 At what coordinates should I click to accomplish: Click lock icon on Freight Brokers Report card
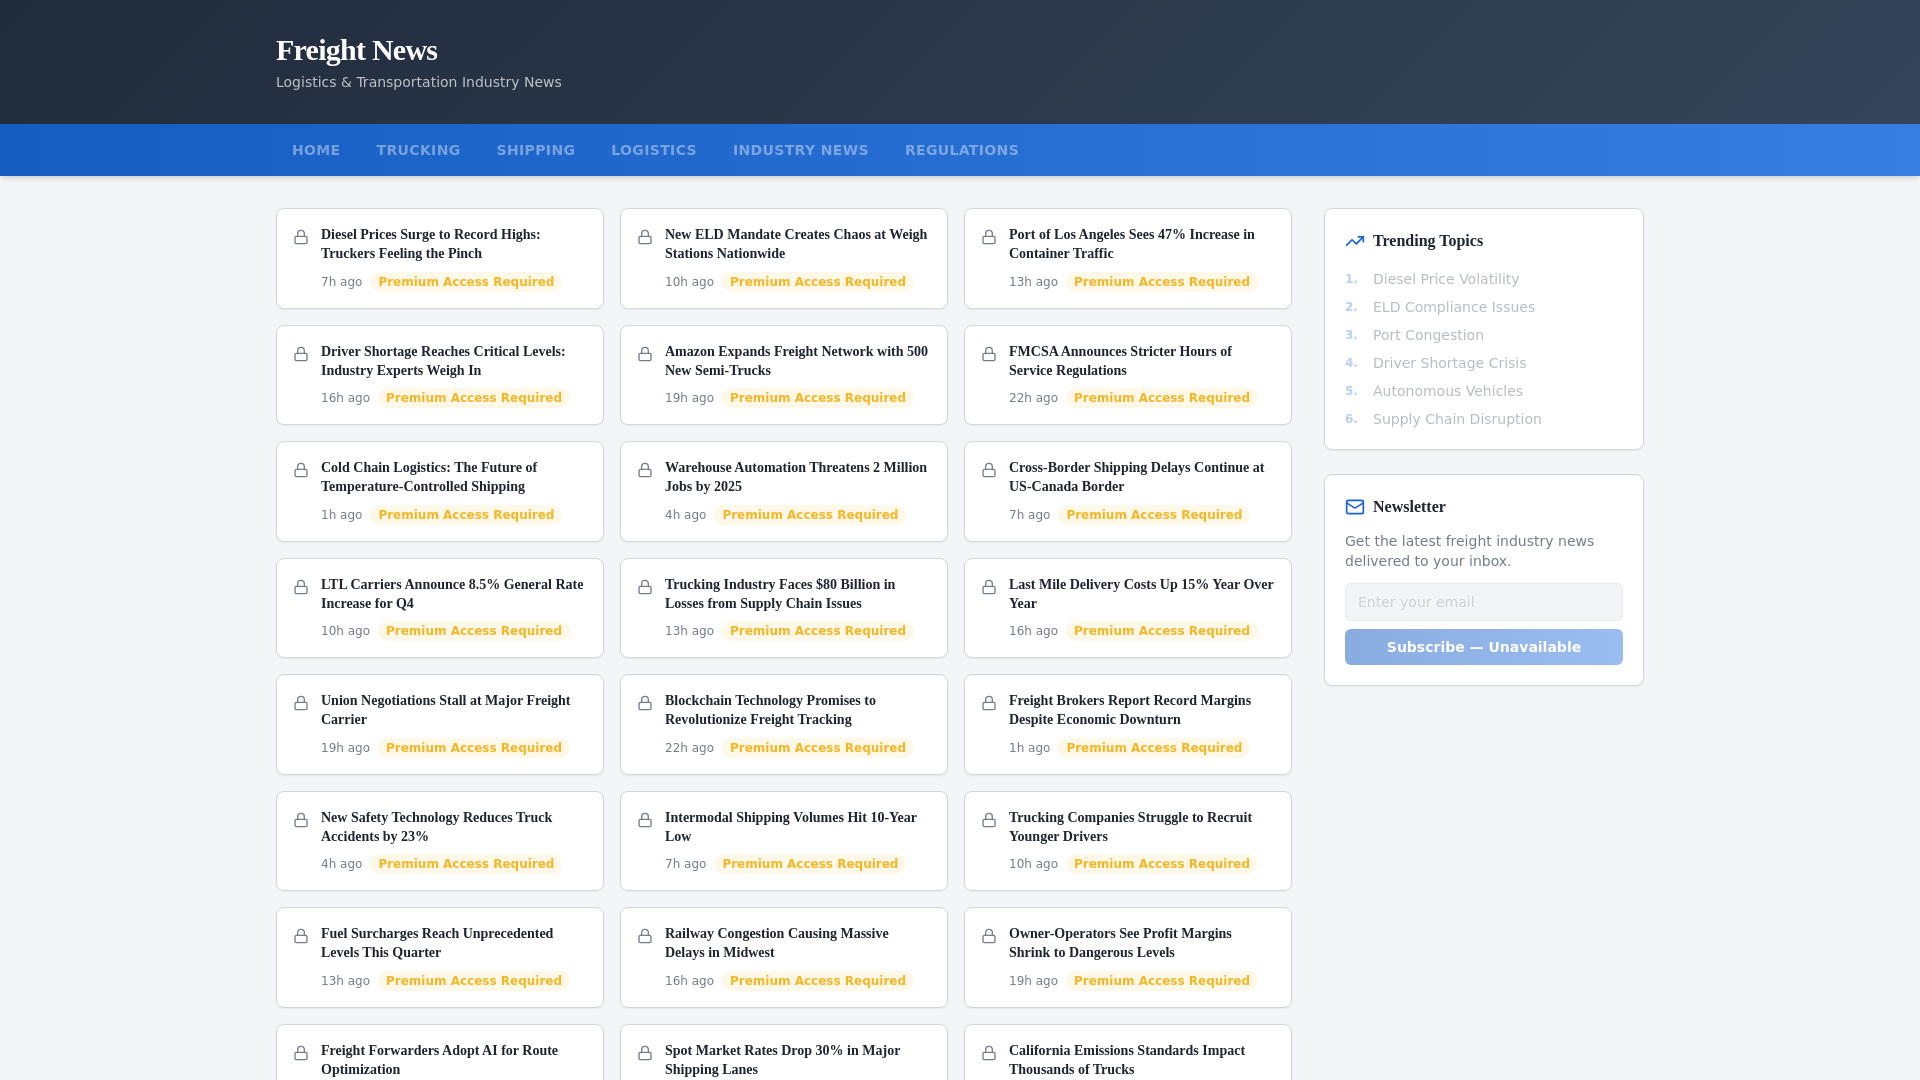(x=989, y=703)
